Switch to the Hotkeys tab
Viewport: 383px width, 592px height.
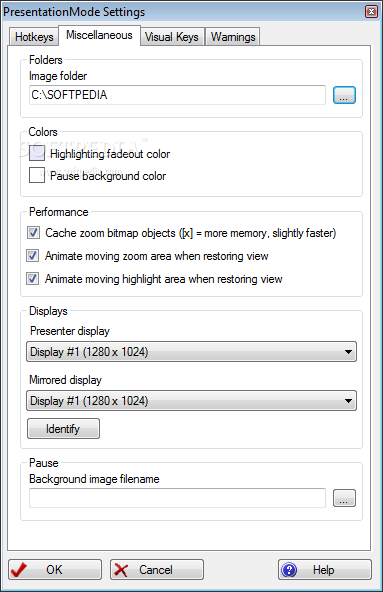(x=34, y=37)
